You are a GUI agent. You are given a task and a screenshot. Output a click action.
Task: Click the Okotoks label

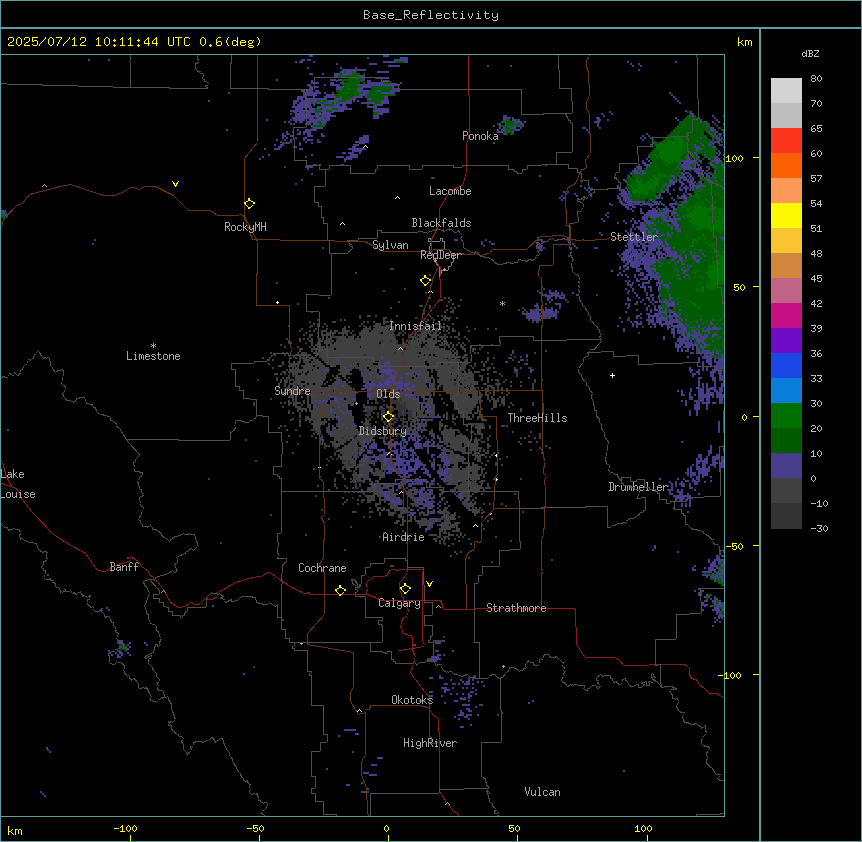[x=412, y=700]
